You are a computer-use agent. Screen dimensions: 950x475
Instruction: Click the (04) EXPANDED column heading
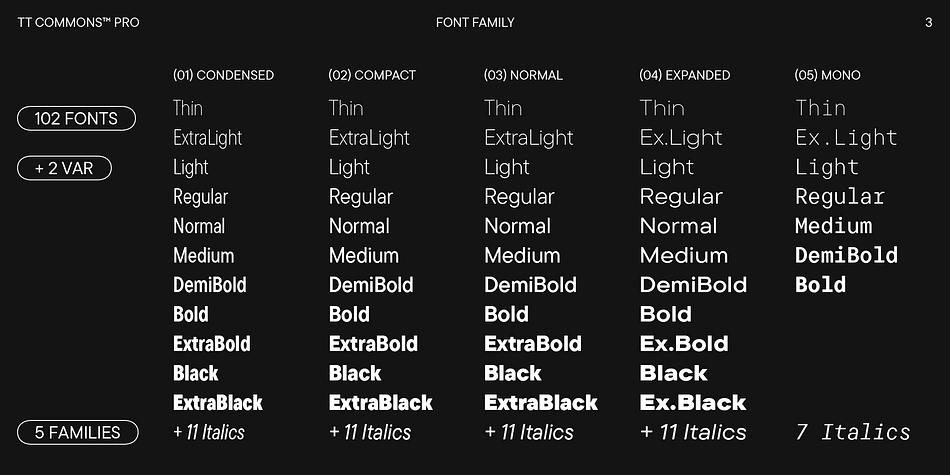pos(685,75)
